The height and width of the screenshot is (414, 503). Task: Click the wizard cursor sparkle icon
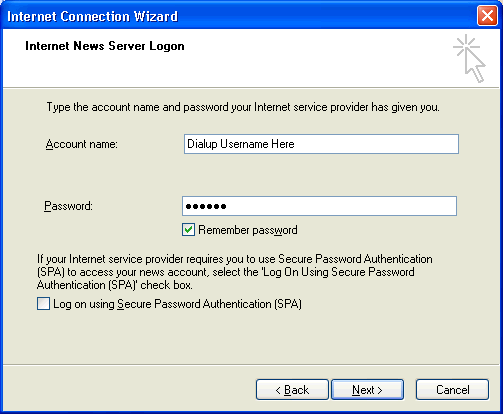[469, 58]
